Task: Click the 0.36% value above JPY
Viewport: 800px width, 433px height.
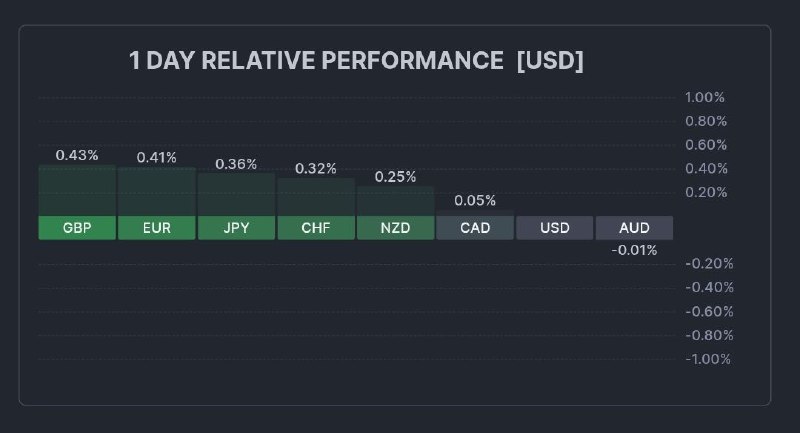Action: [236, 164]
